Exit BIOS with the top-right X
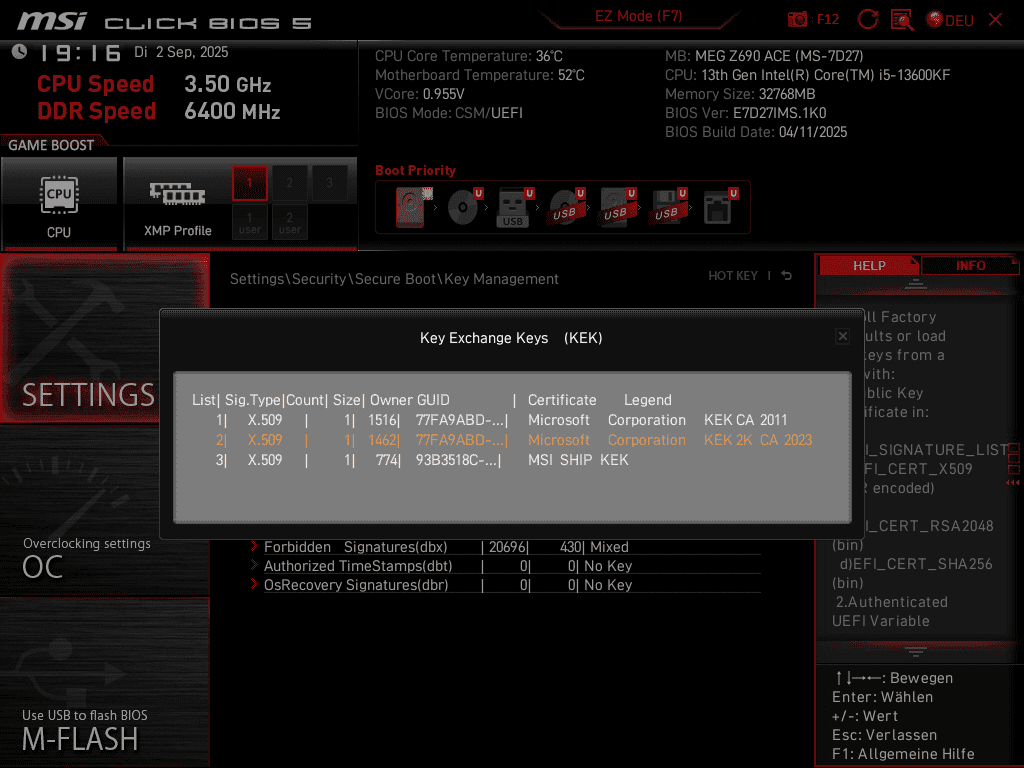The height and width of the screenshot is (768, 1024). [x=995, y=20]
